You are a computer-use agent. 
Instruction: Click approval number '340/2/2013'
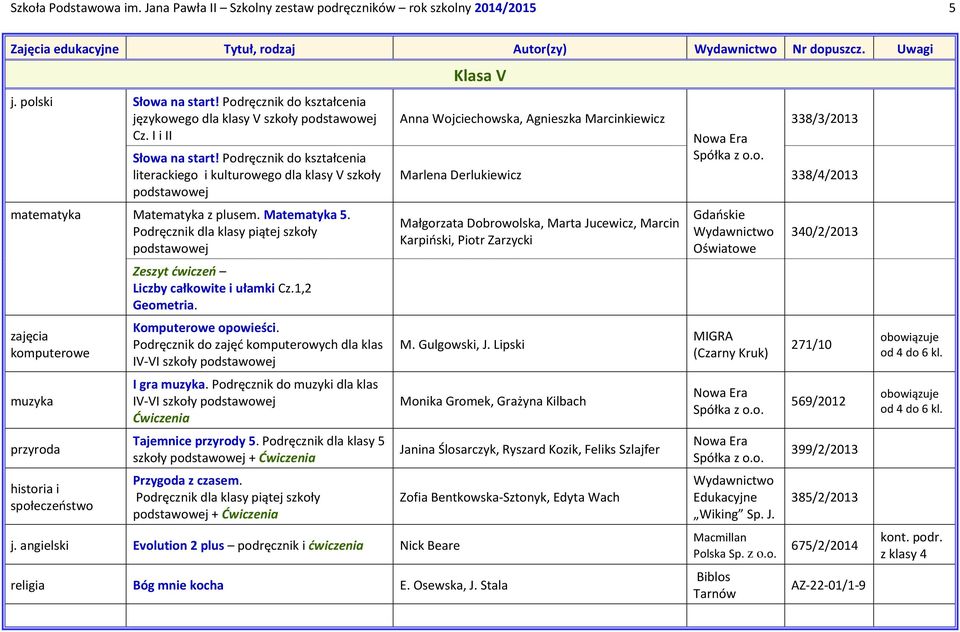pyautogui.click(x=825, y=231)
